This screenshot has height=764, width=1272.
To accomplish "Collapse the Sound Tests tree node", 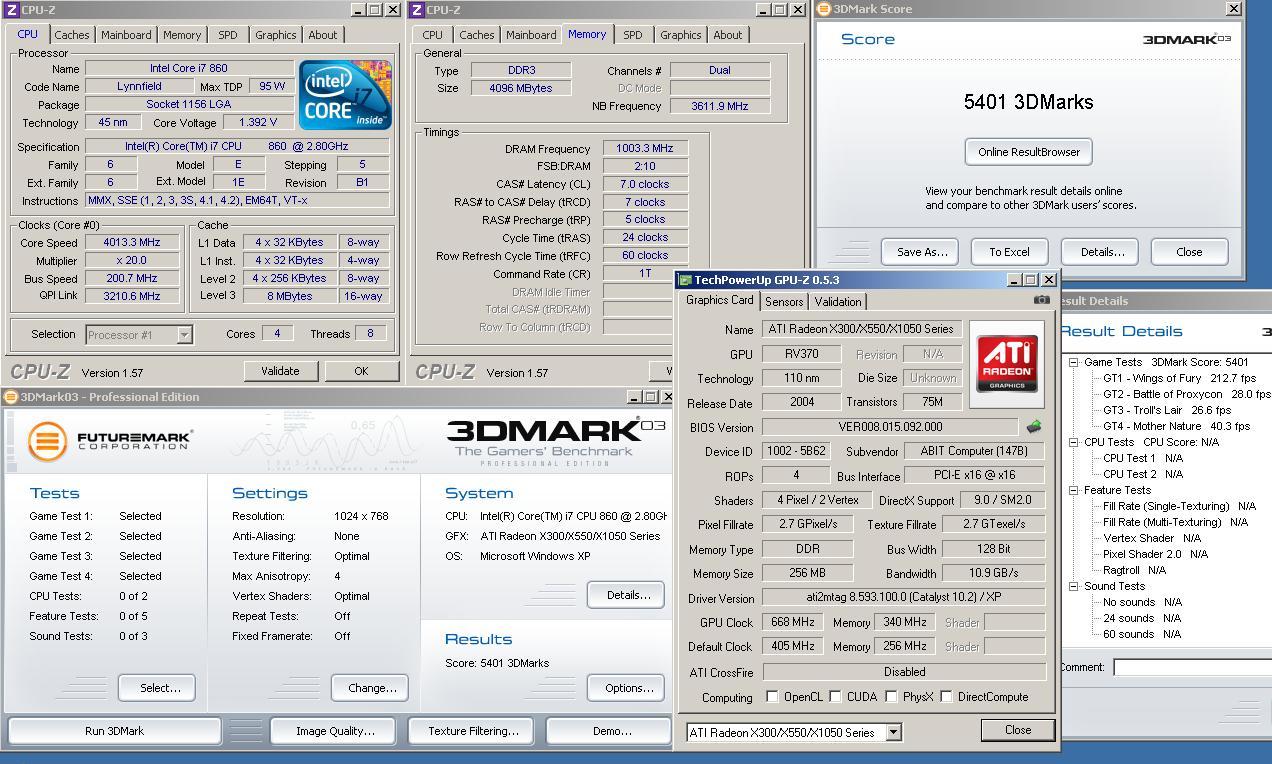I will [x=1073, y=586].
